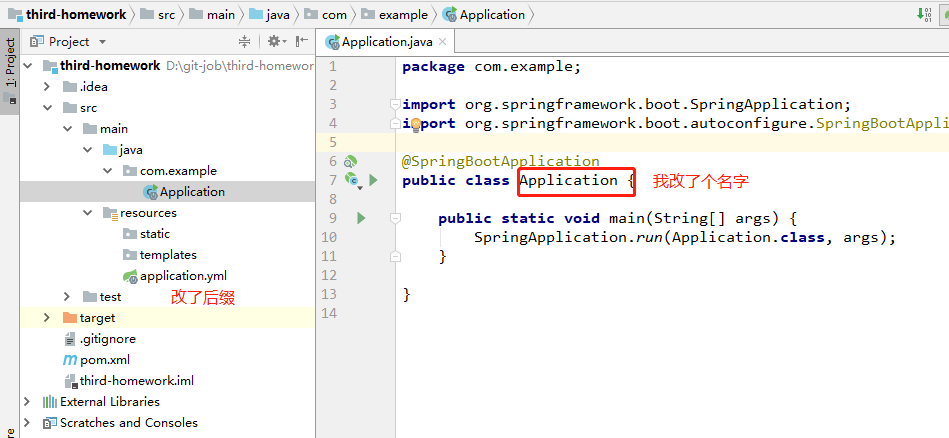This screenshot has width=949, height=438.
Task: Click the pom.xml Maven icon
Action: coord(70,360)
